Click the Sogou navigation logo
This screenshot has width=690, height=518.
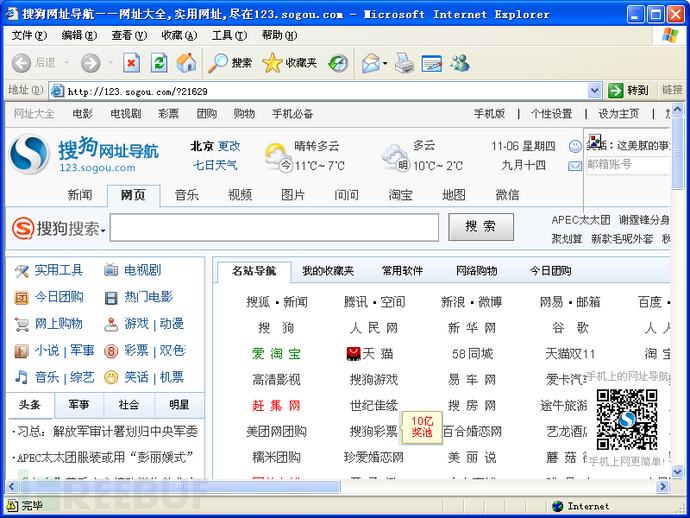coord(84,154)
